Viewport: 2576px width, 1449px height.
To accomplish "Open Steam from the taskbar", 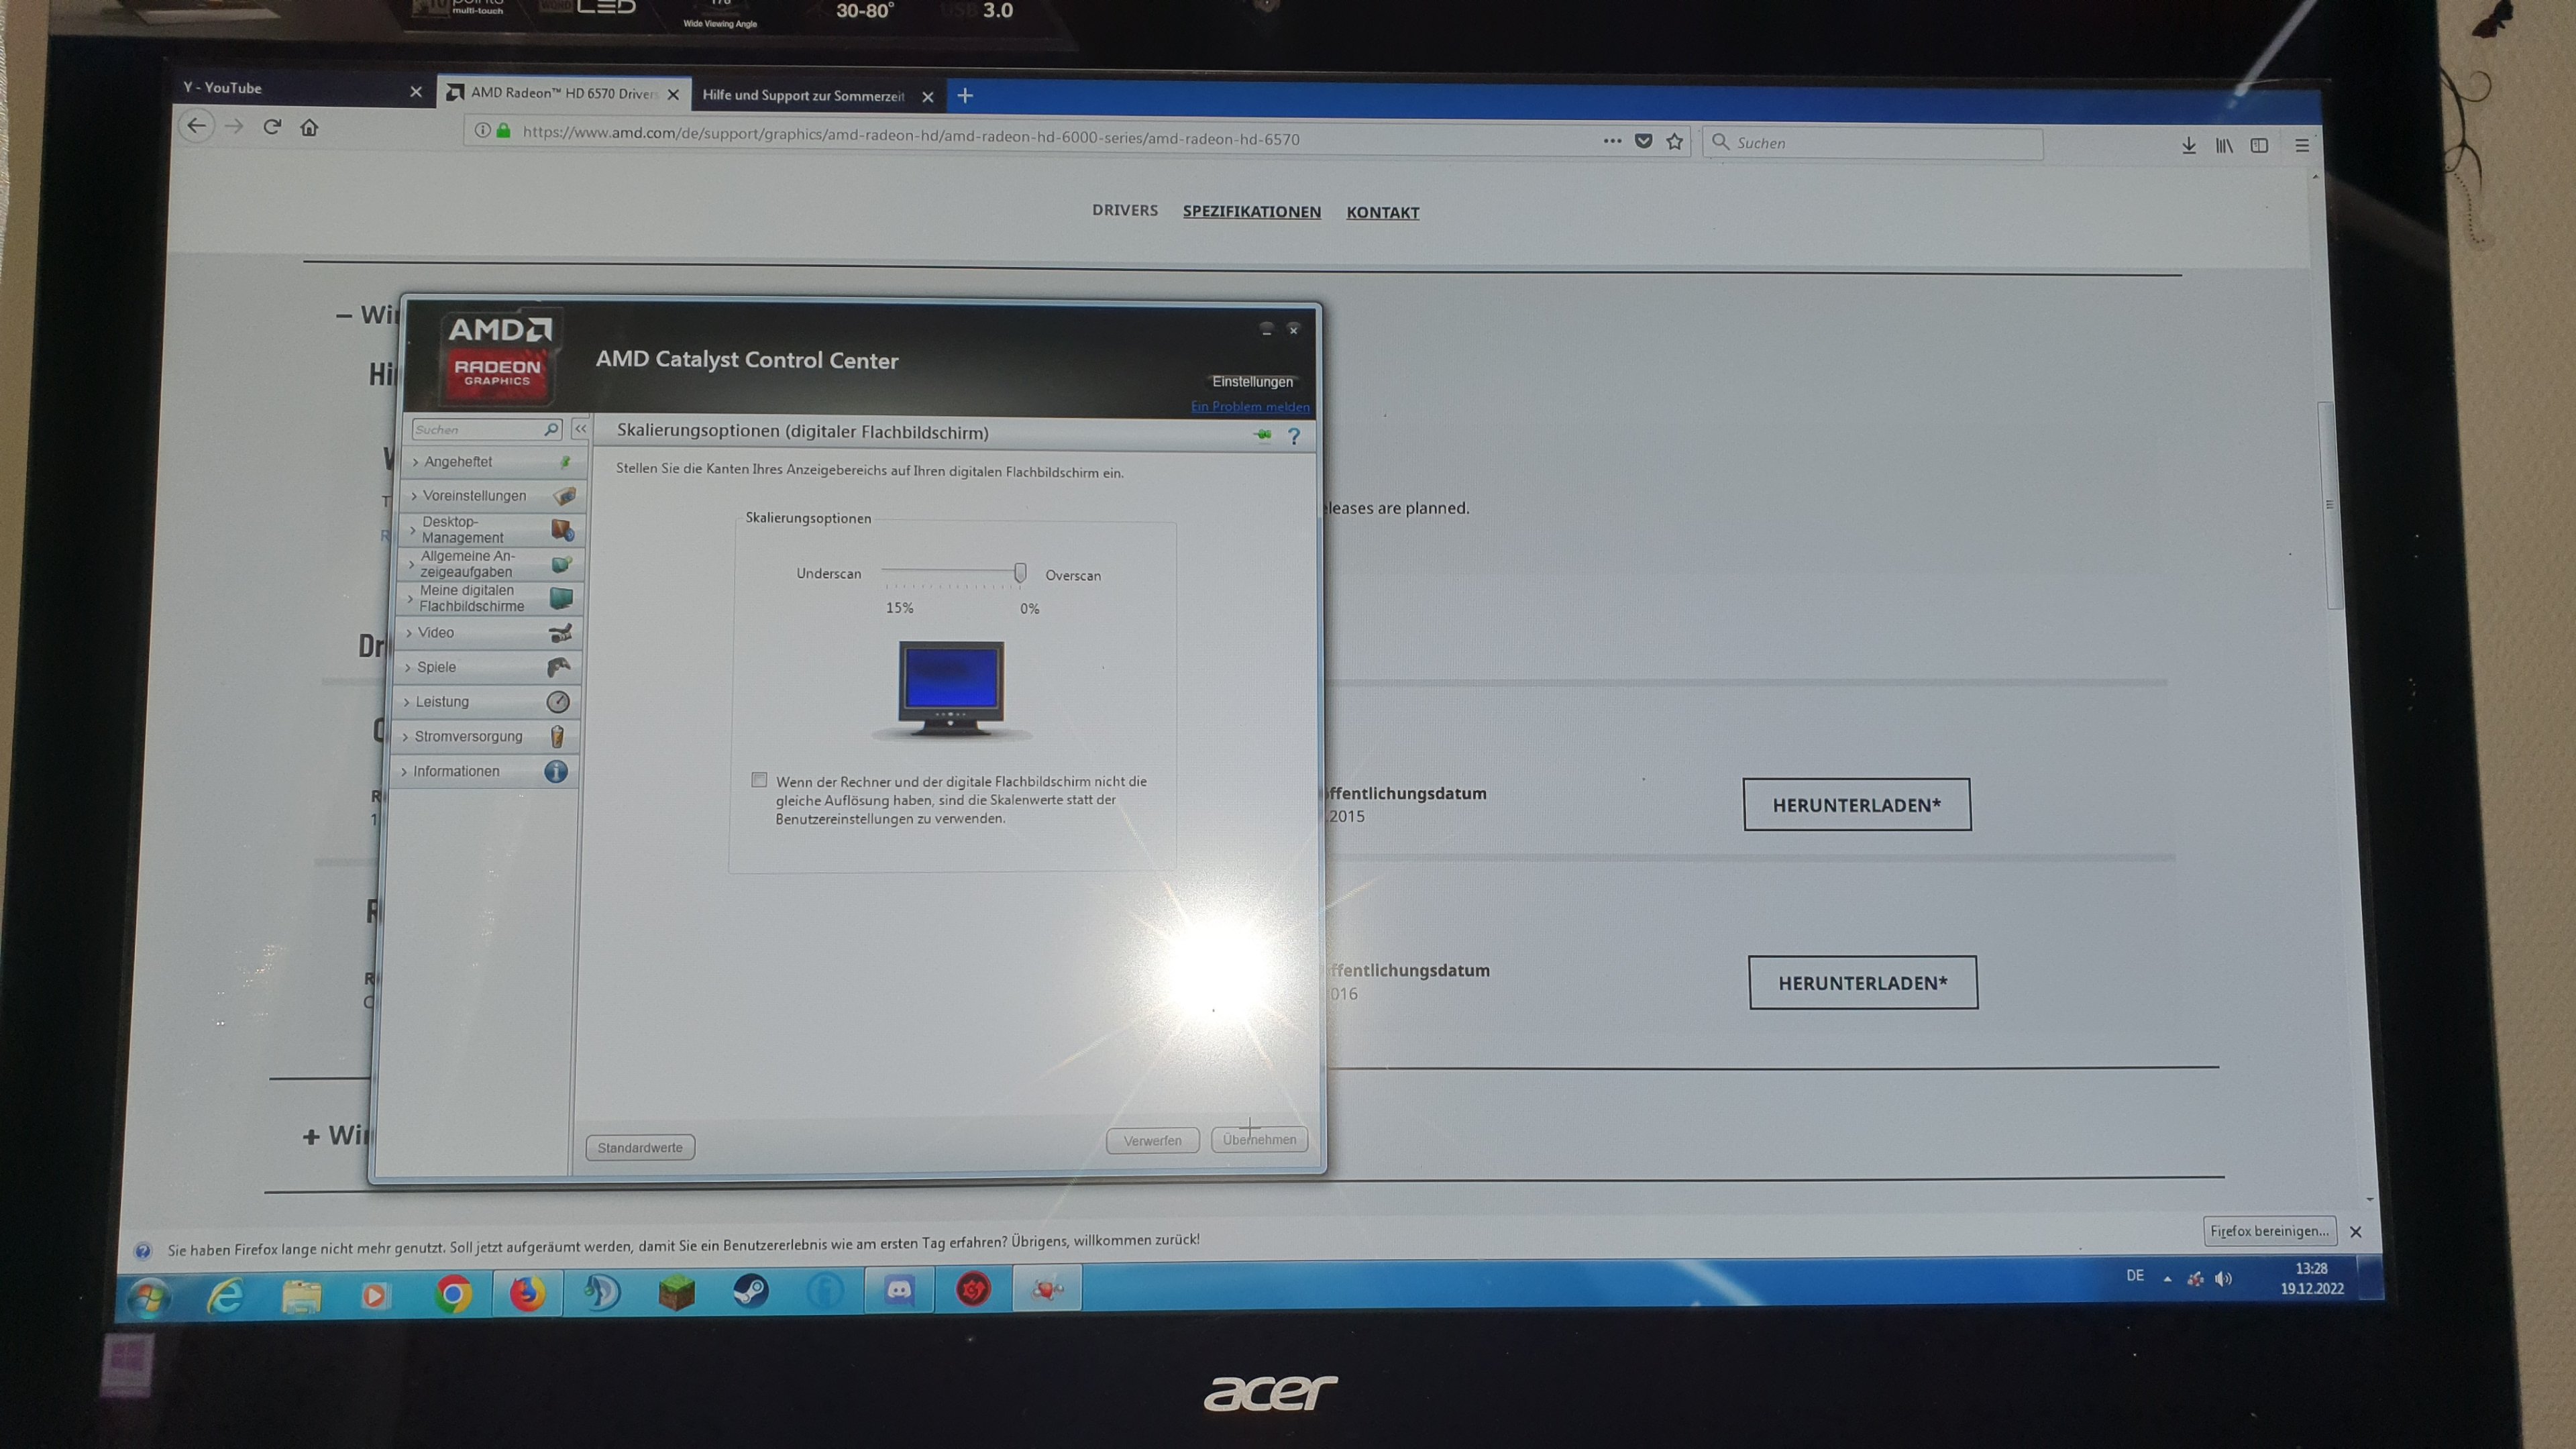I will click(751, 1291).
